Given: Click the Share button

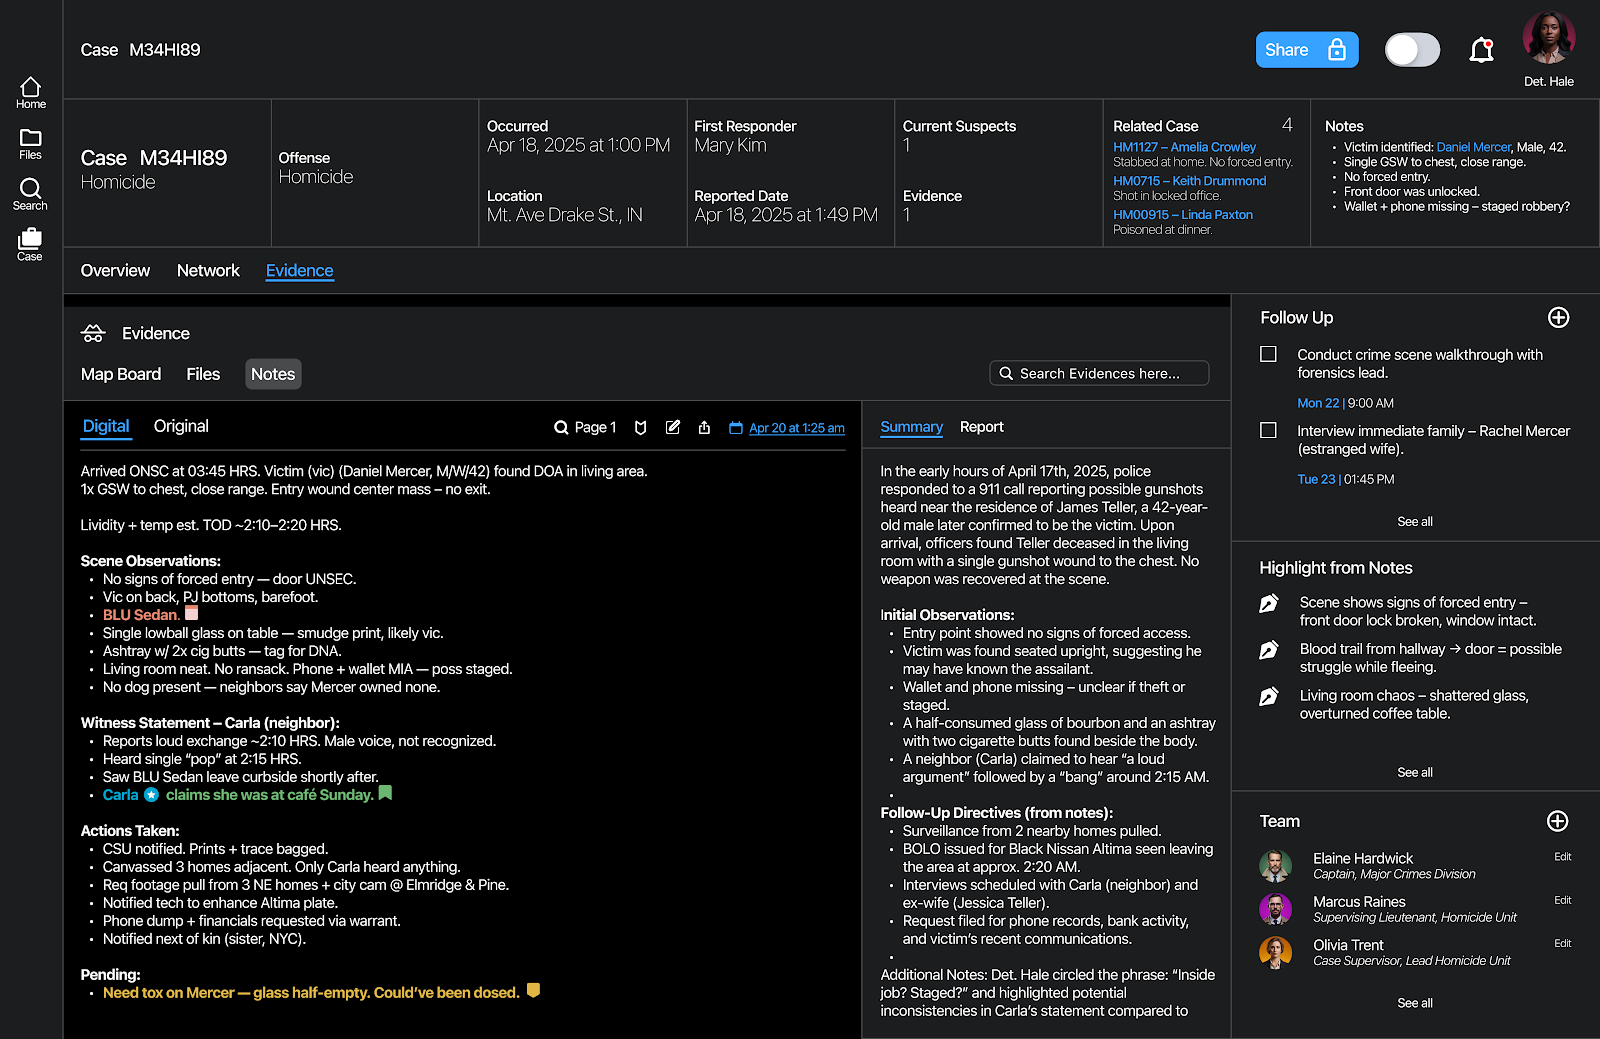Looking at the screenshot, I should [1306, 50].
